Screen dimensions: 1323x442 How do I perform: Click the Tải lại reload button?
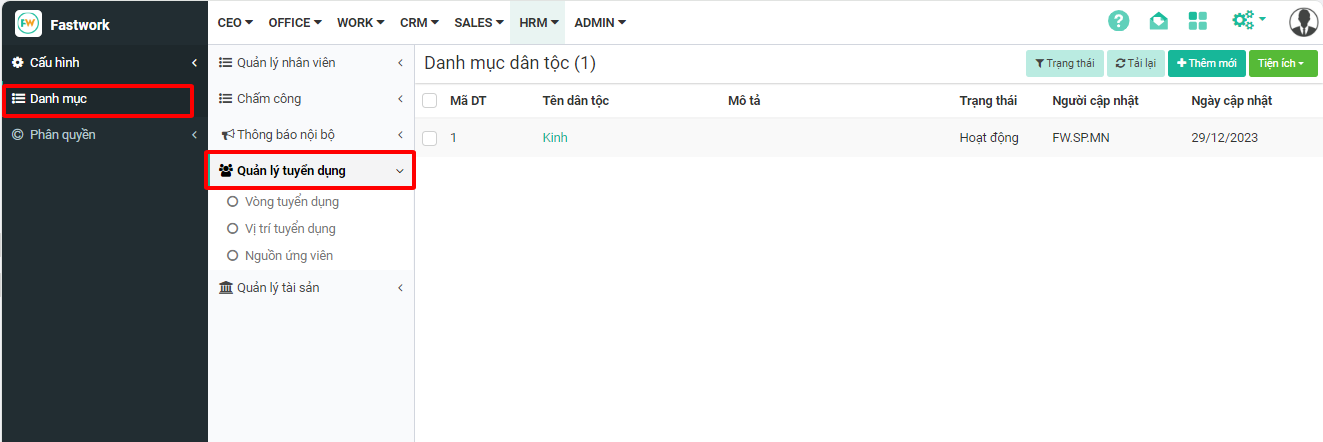(x=1135, y=64)
